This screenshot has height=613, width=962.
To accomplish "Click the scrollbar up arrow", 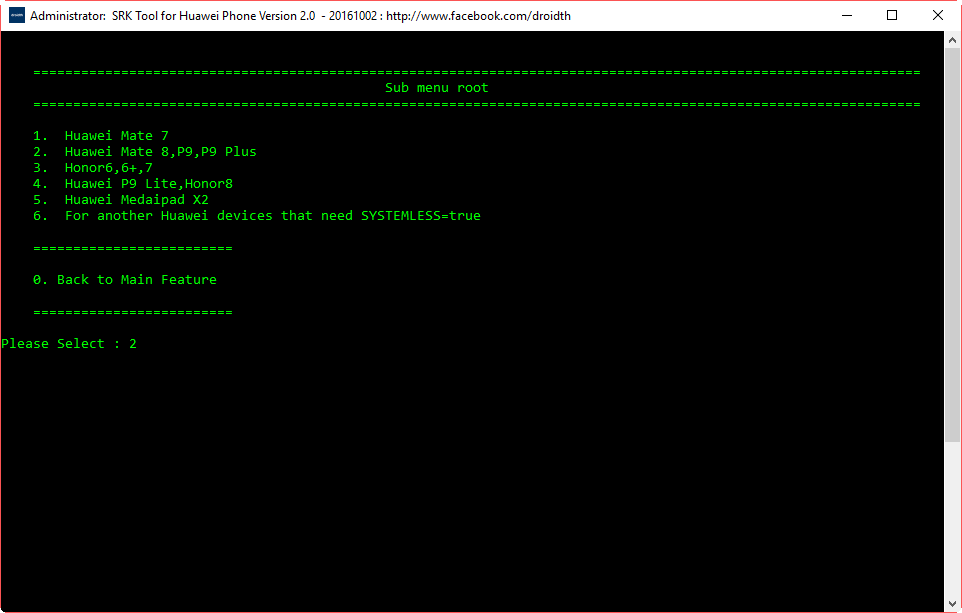I will click(952, 40).
